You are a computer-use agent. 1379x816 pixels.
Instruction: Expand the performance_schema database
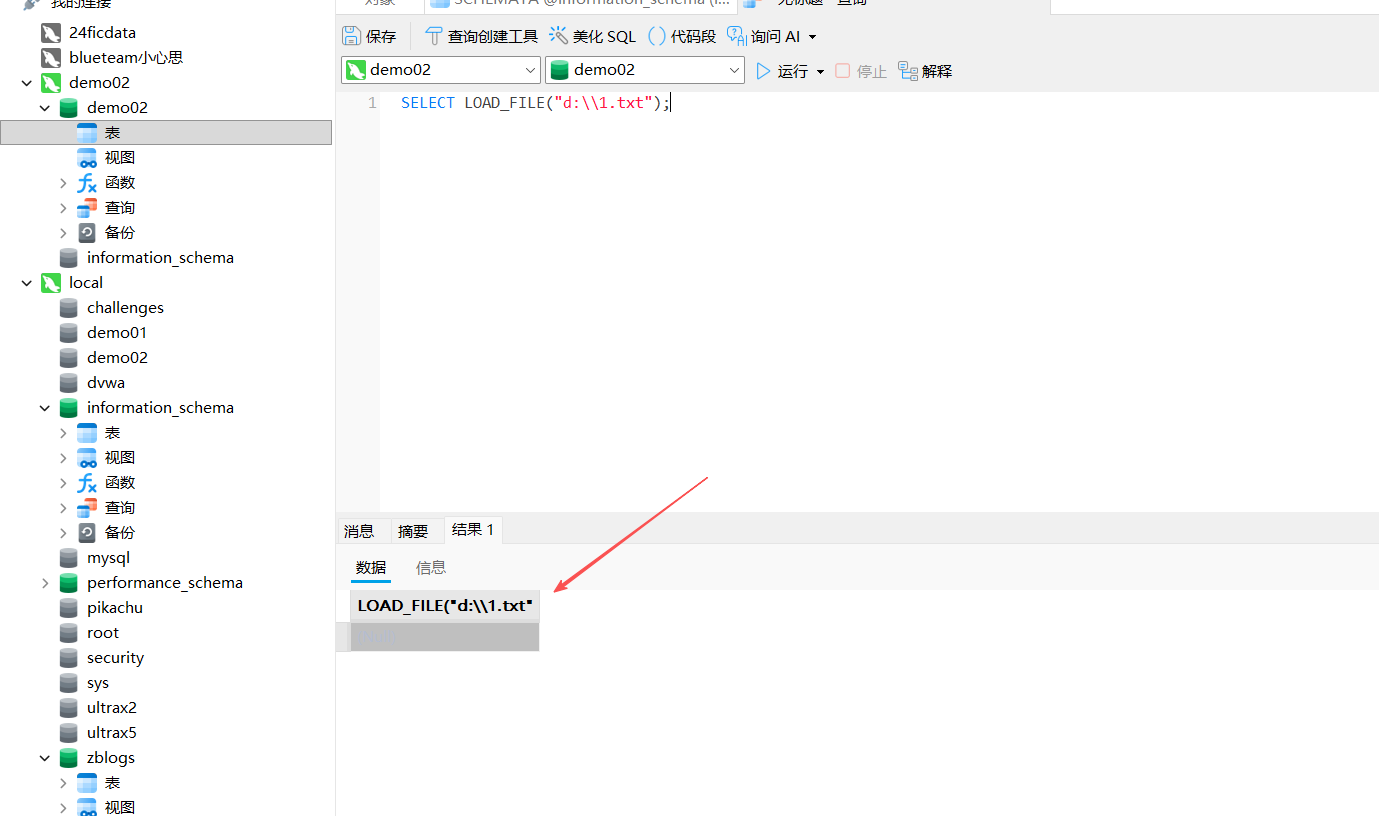pos(45,583)
